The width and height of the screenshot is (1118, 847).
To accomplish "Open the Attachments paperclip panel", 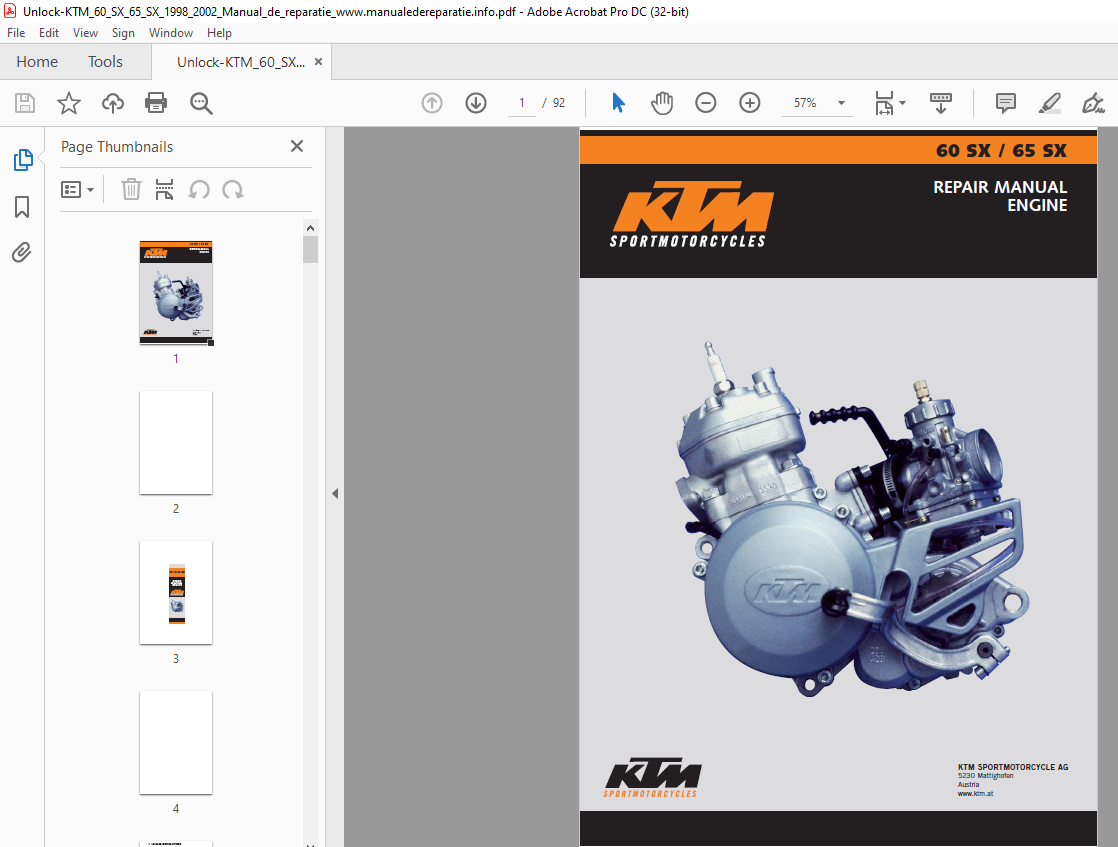I will pos(21,252).
